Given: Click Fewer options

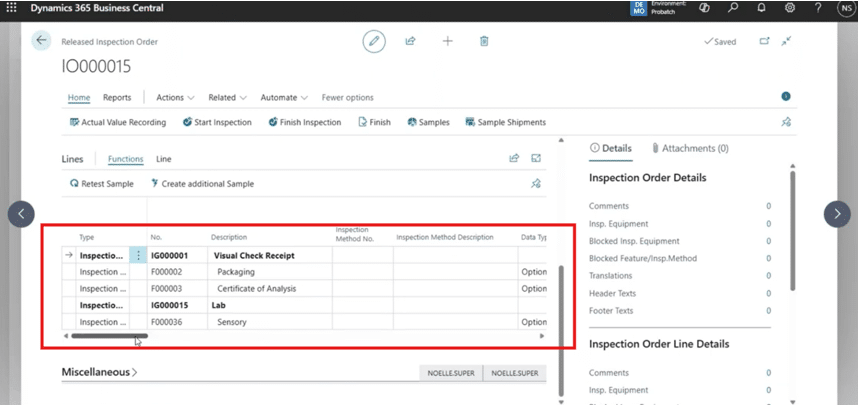Looking at the screenshot, I should pyautogui.click(x=347, y=98).
